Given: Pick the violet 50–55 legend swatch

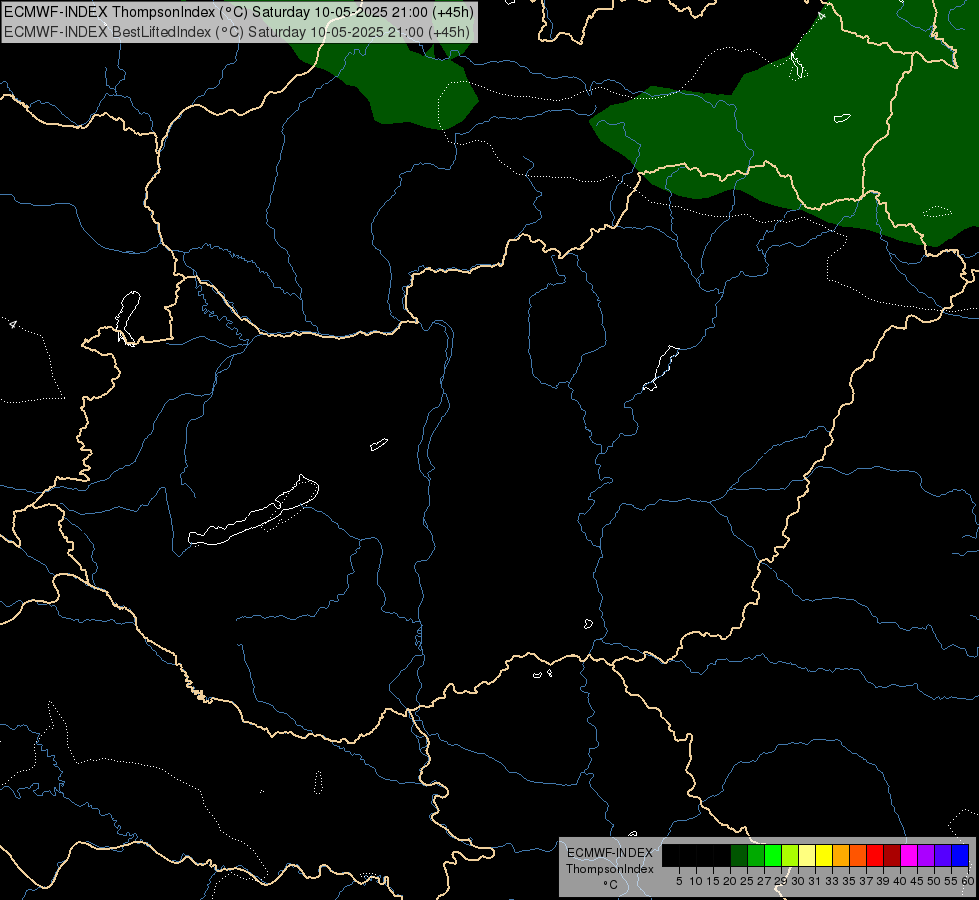Looking at the screenshot, I should (943, 855).
